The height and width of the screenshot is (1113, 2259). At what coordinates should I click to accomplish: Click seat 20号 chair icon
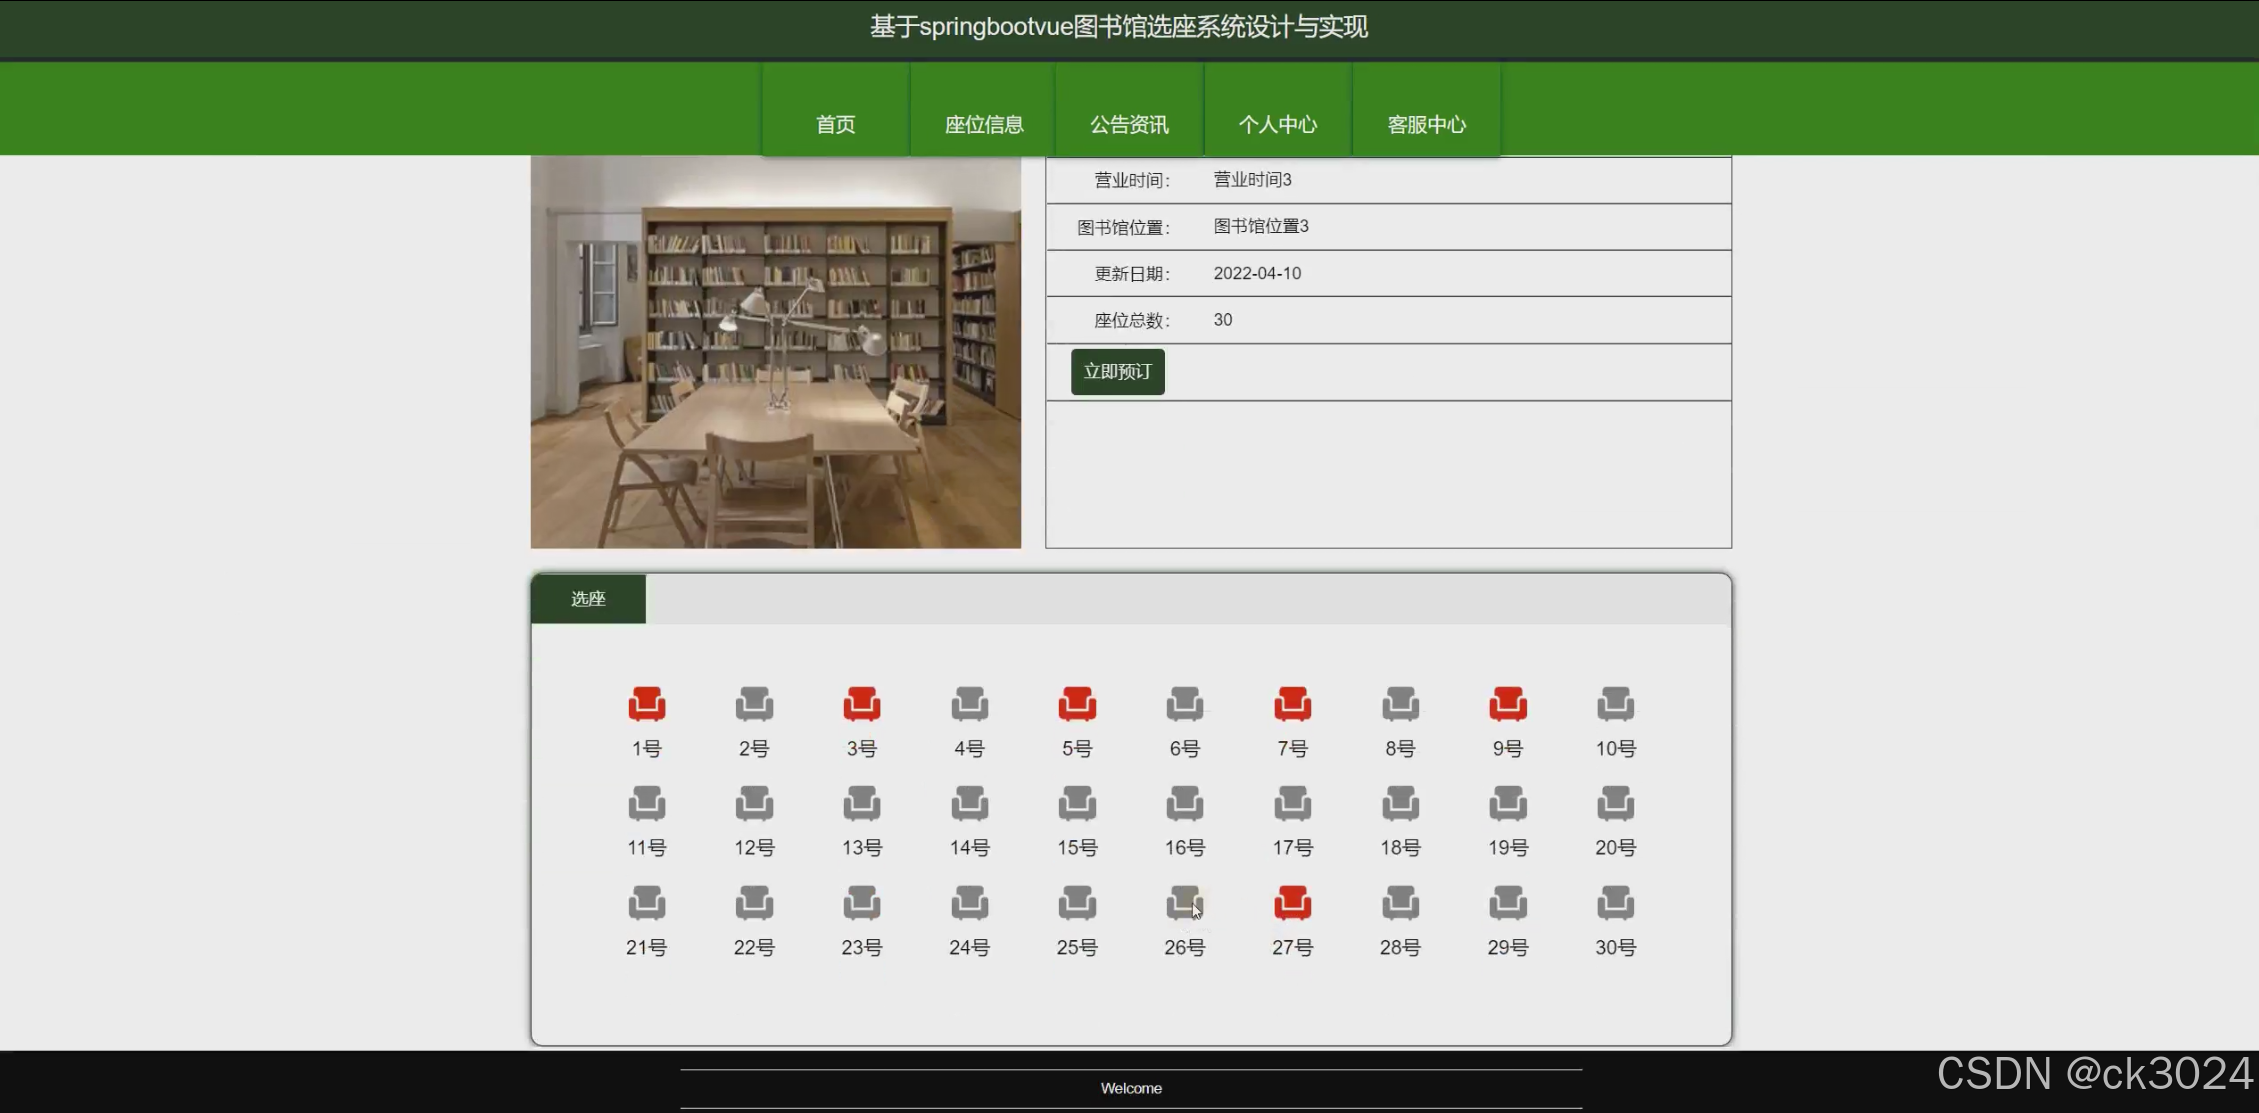(x=1615, y=803)
